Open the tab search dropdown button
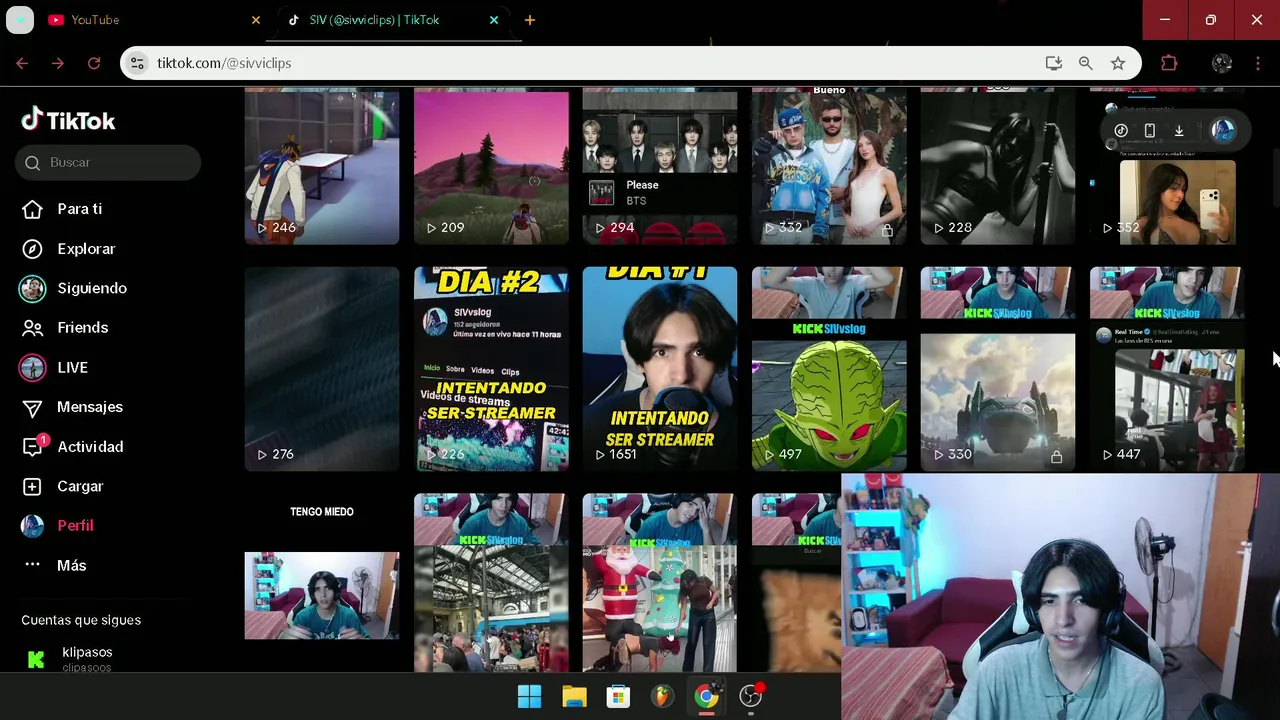Viewport: 1280px width, 720px height. pyautogui.click(x=20, y=20)
